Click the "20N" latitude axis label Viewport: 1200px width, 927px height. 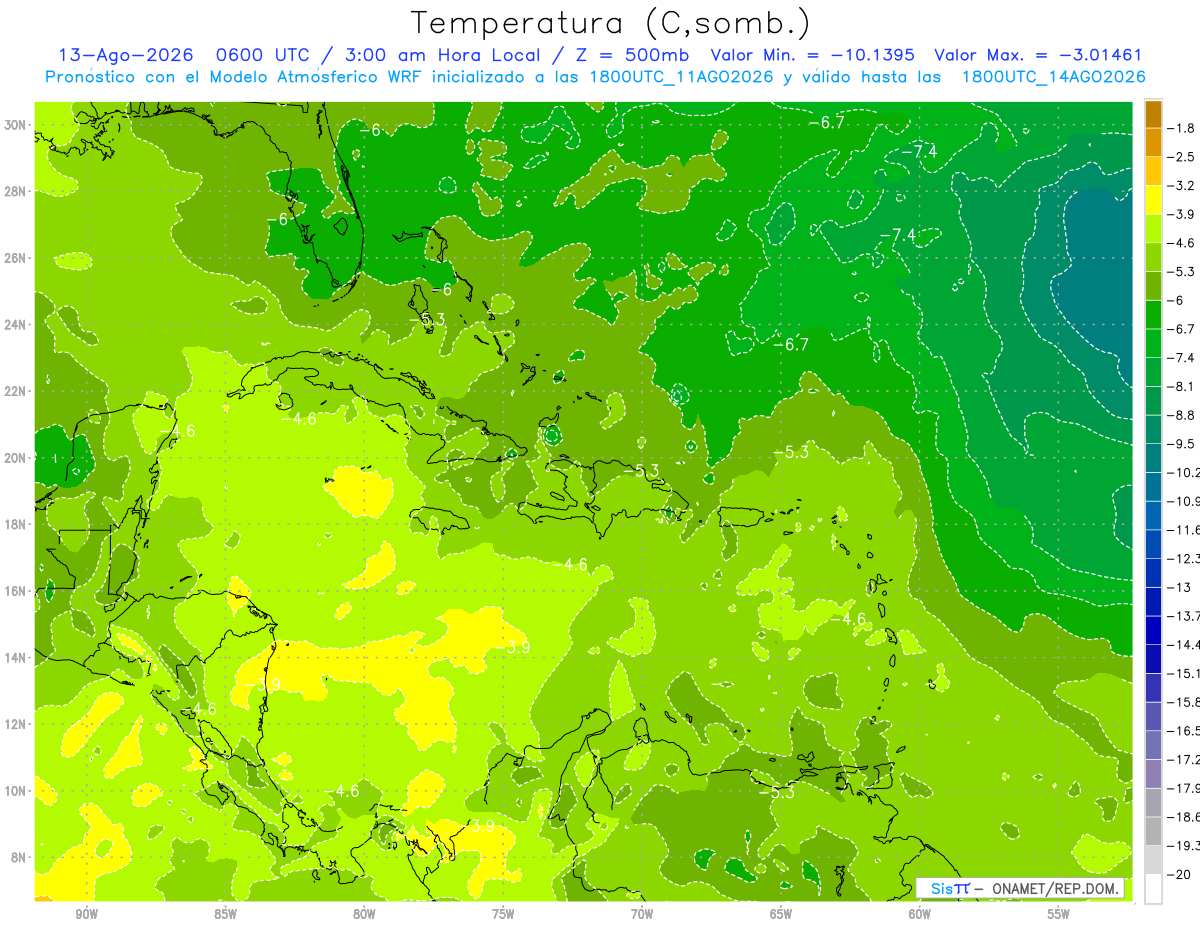click(16, 457)
